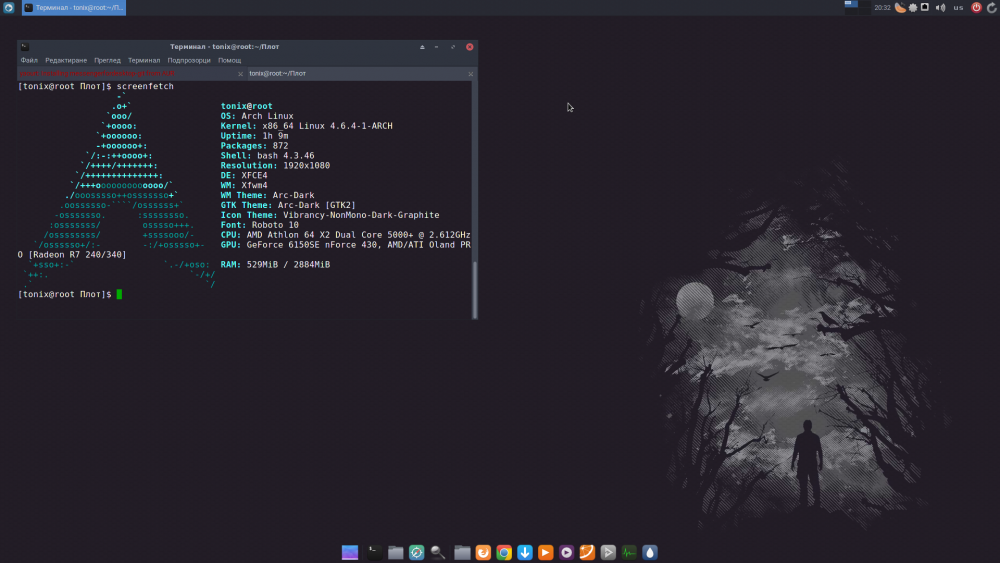Click the red power button in the panel
The width and height of the screenshot is (1000, 563).
pyautogui.click(x=976, y=8)
